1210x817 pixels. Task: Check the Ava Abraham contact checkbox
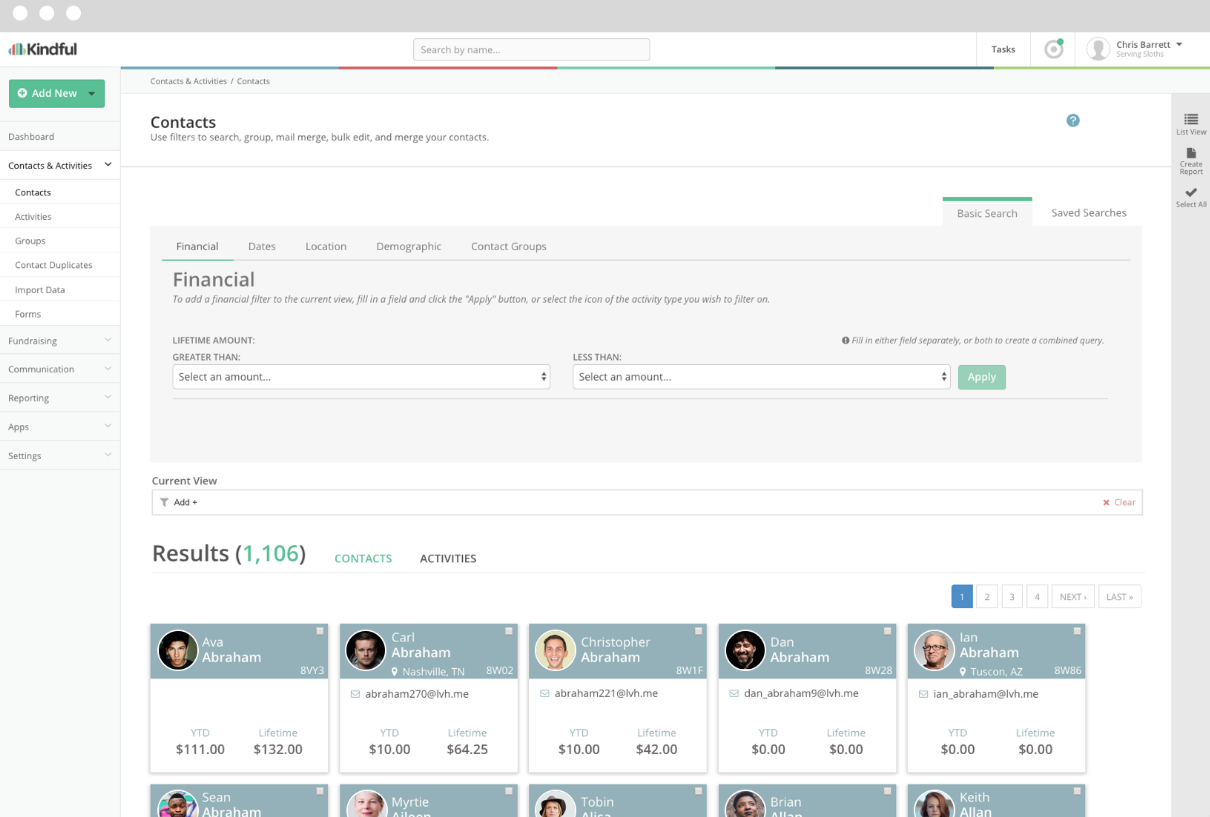click(320, 631)
